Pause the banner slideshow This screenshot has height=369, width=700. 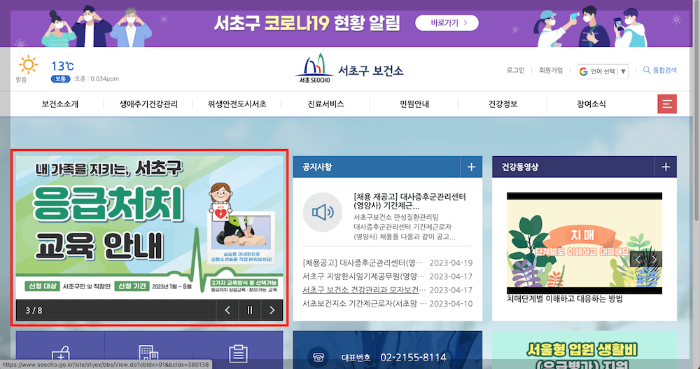click(x=250, y=310)
